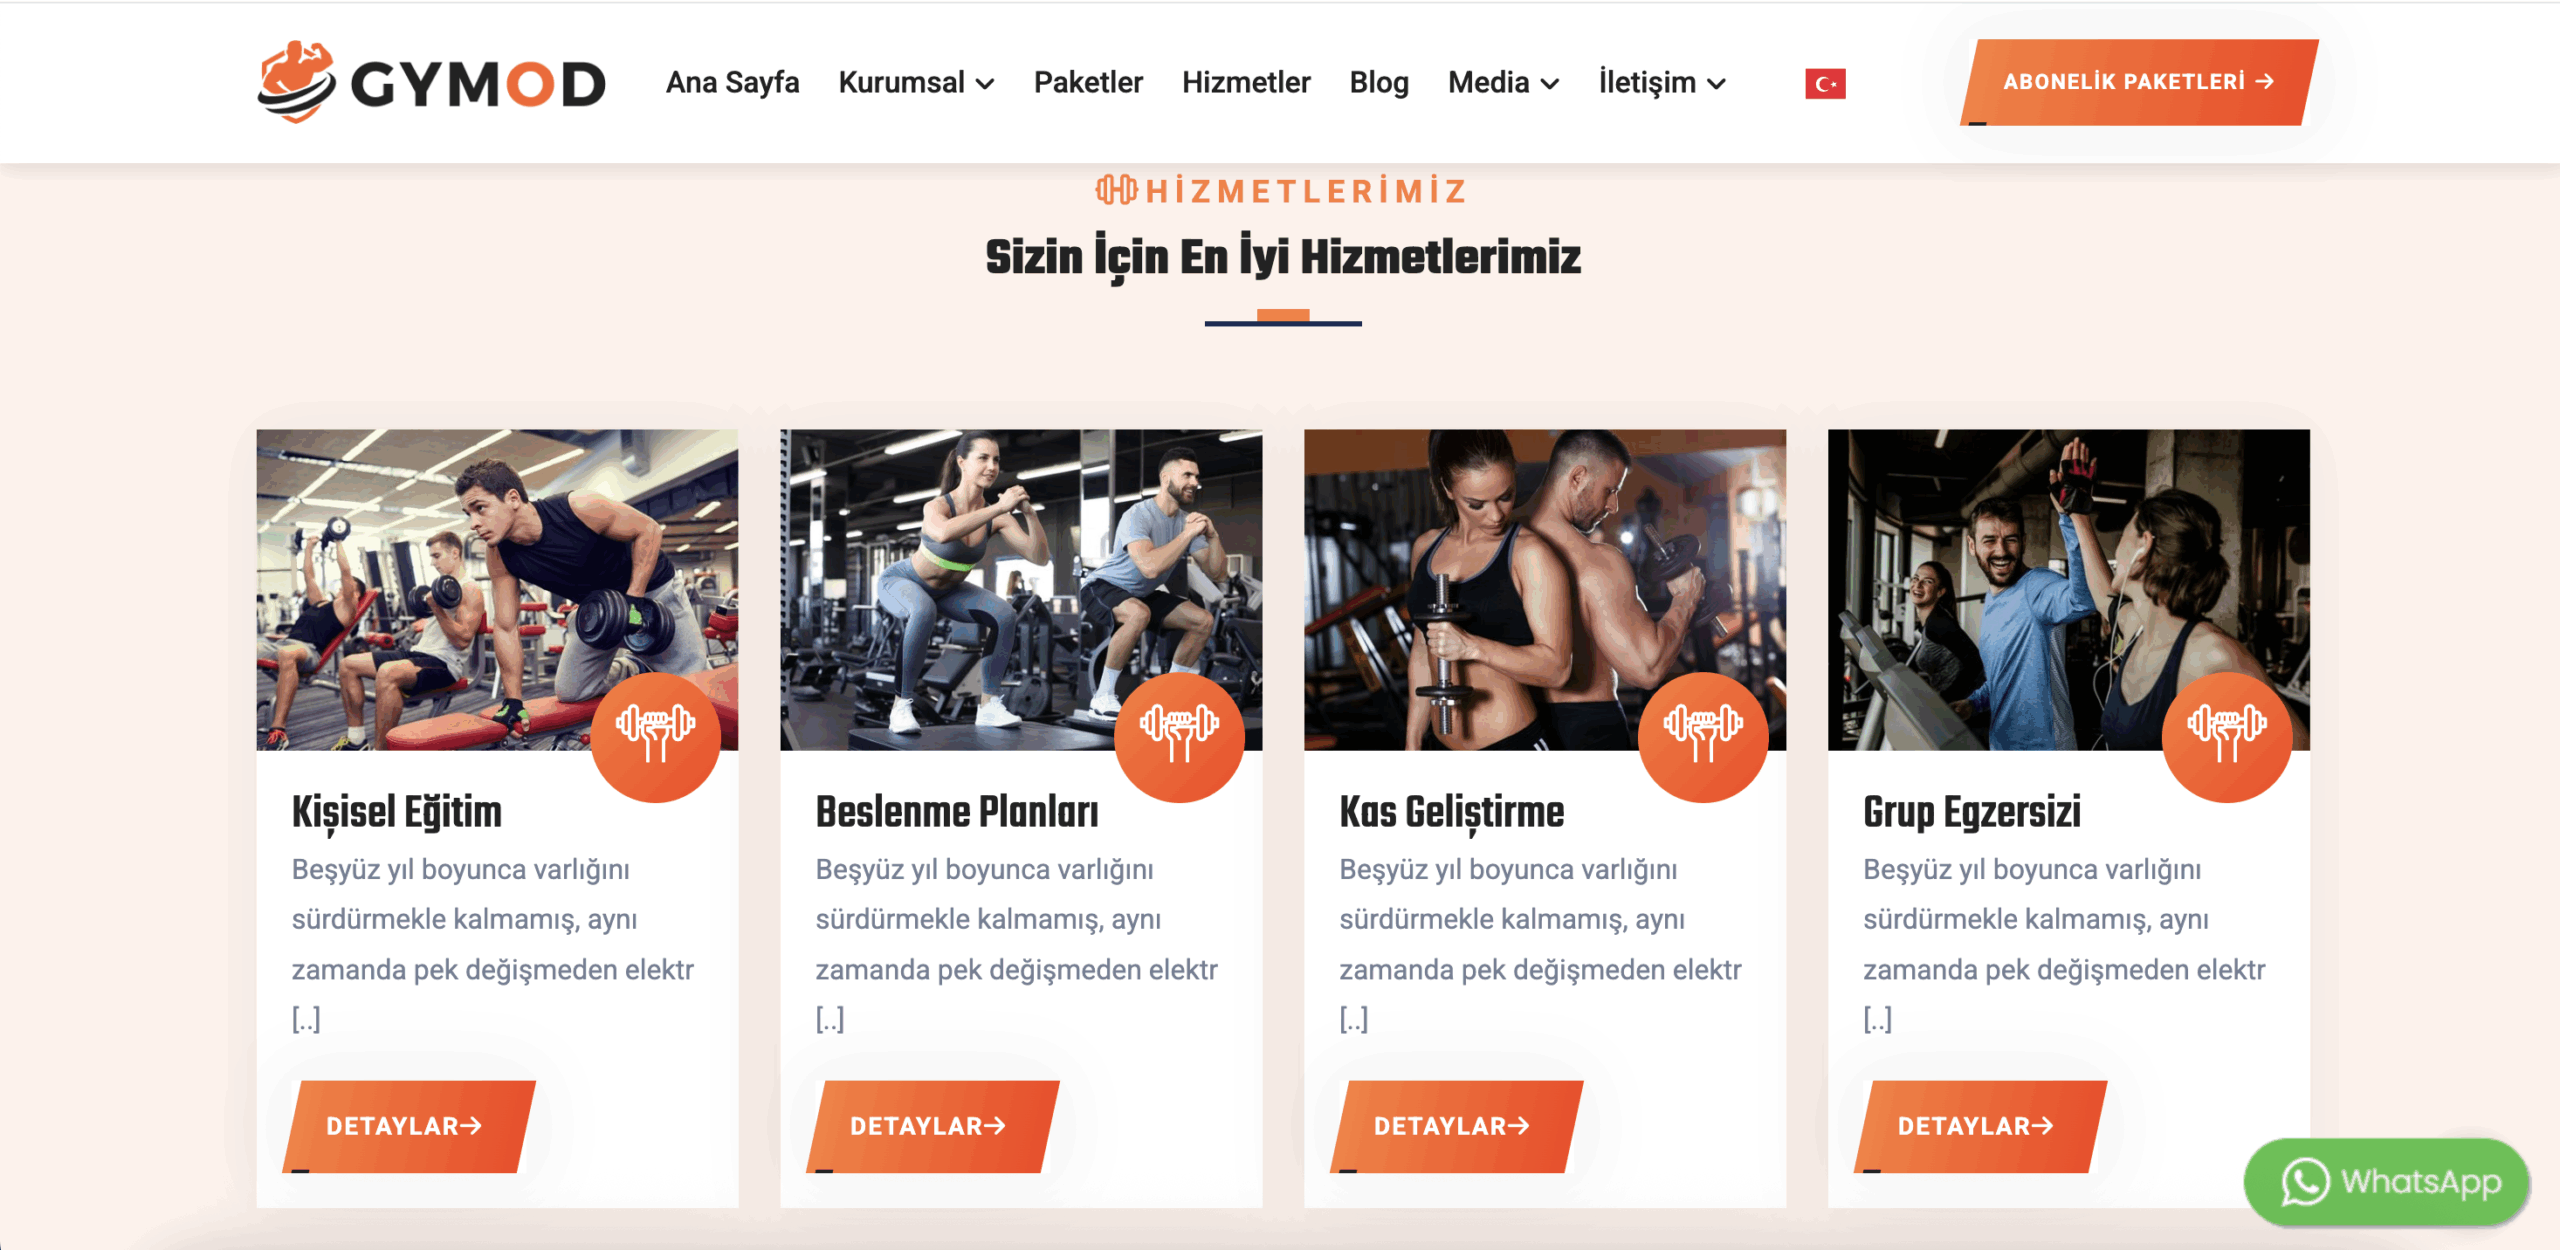Click the dumbbell icon on Beslenme Planları card
This screenshot has width=2560, height=1250.
1179,737
